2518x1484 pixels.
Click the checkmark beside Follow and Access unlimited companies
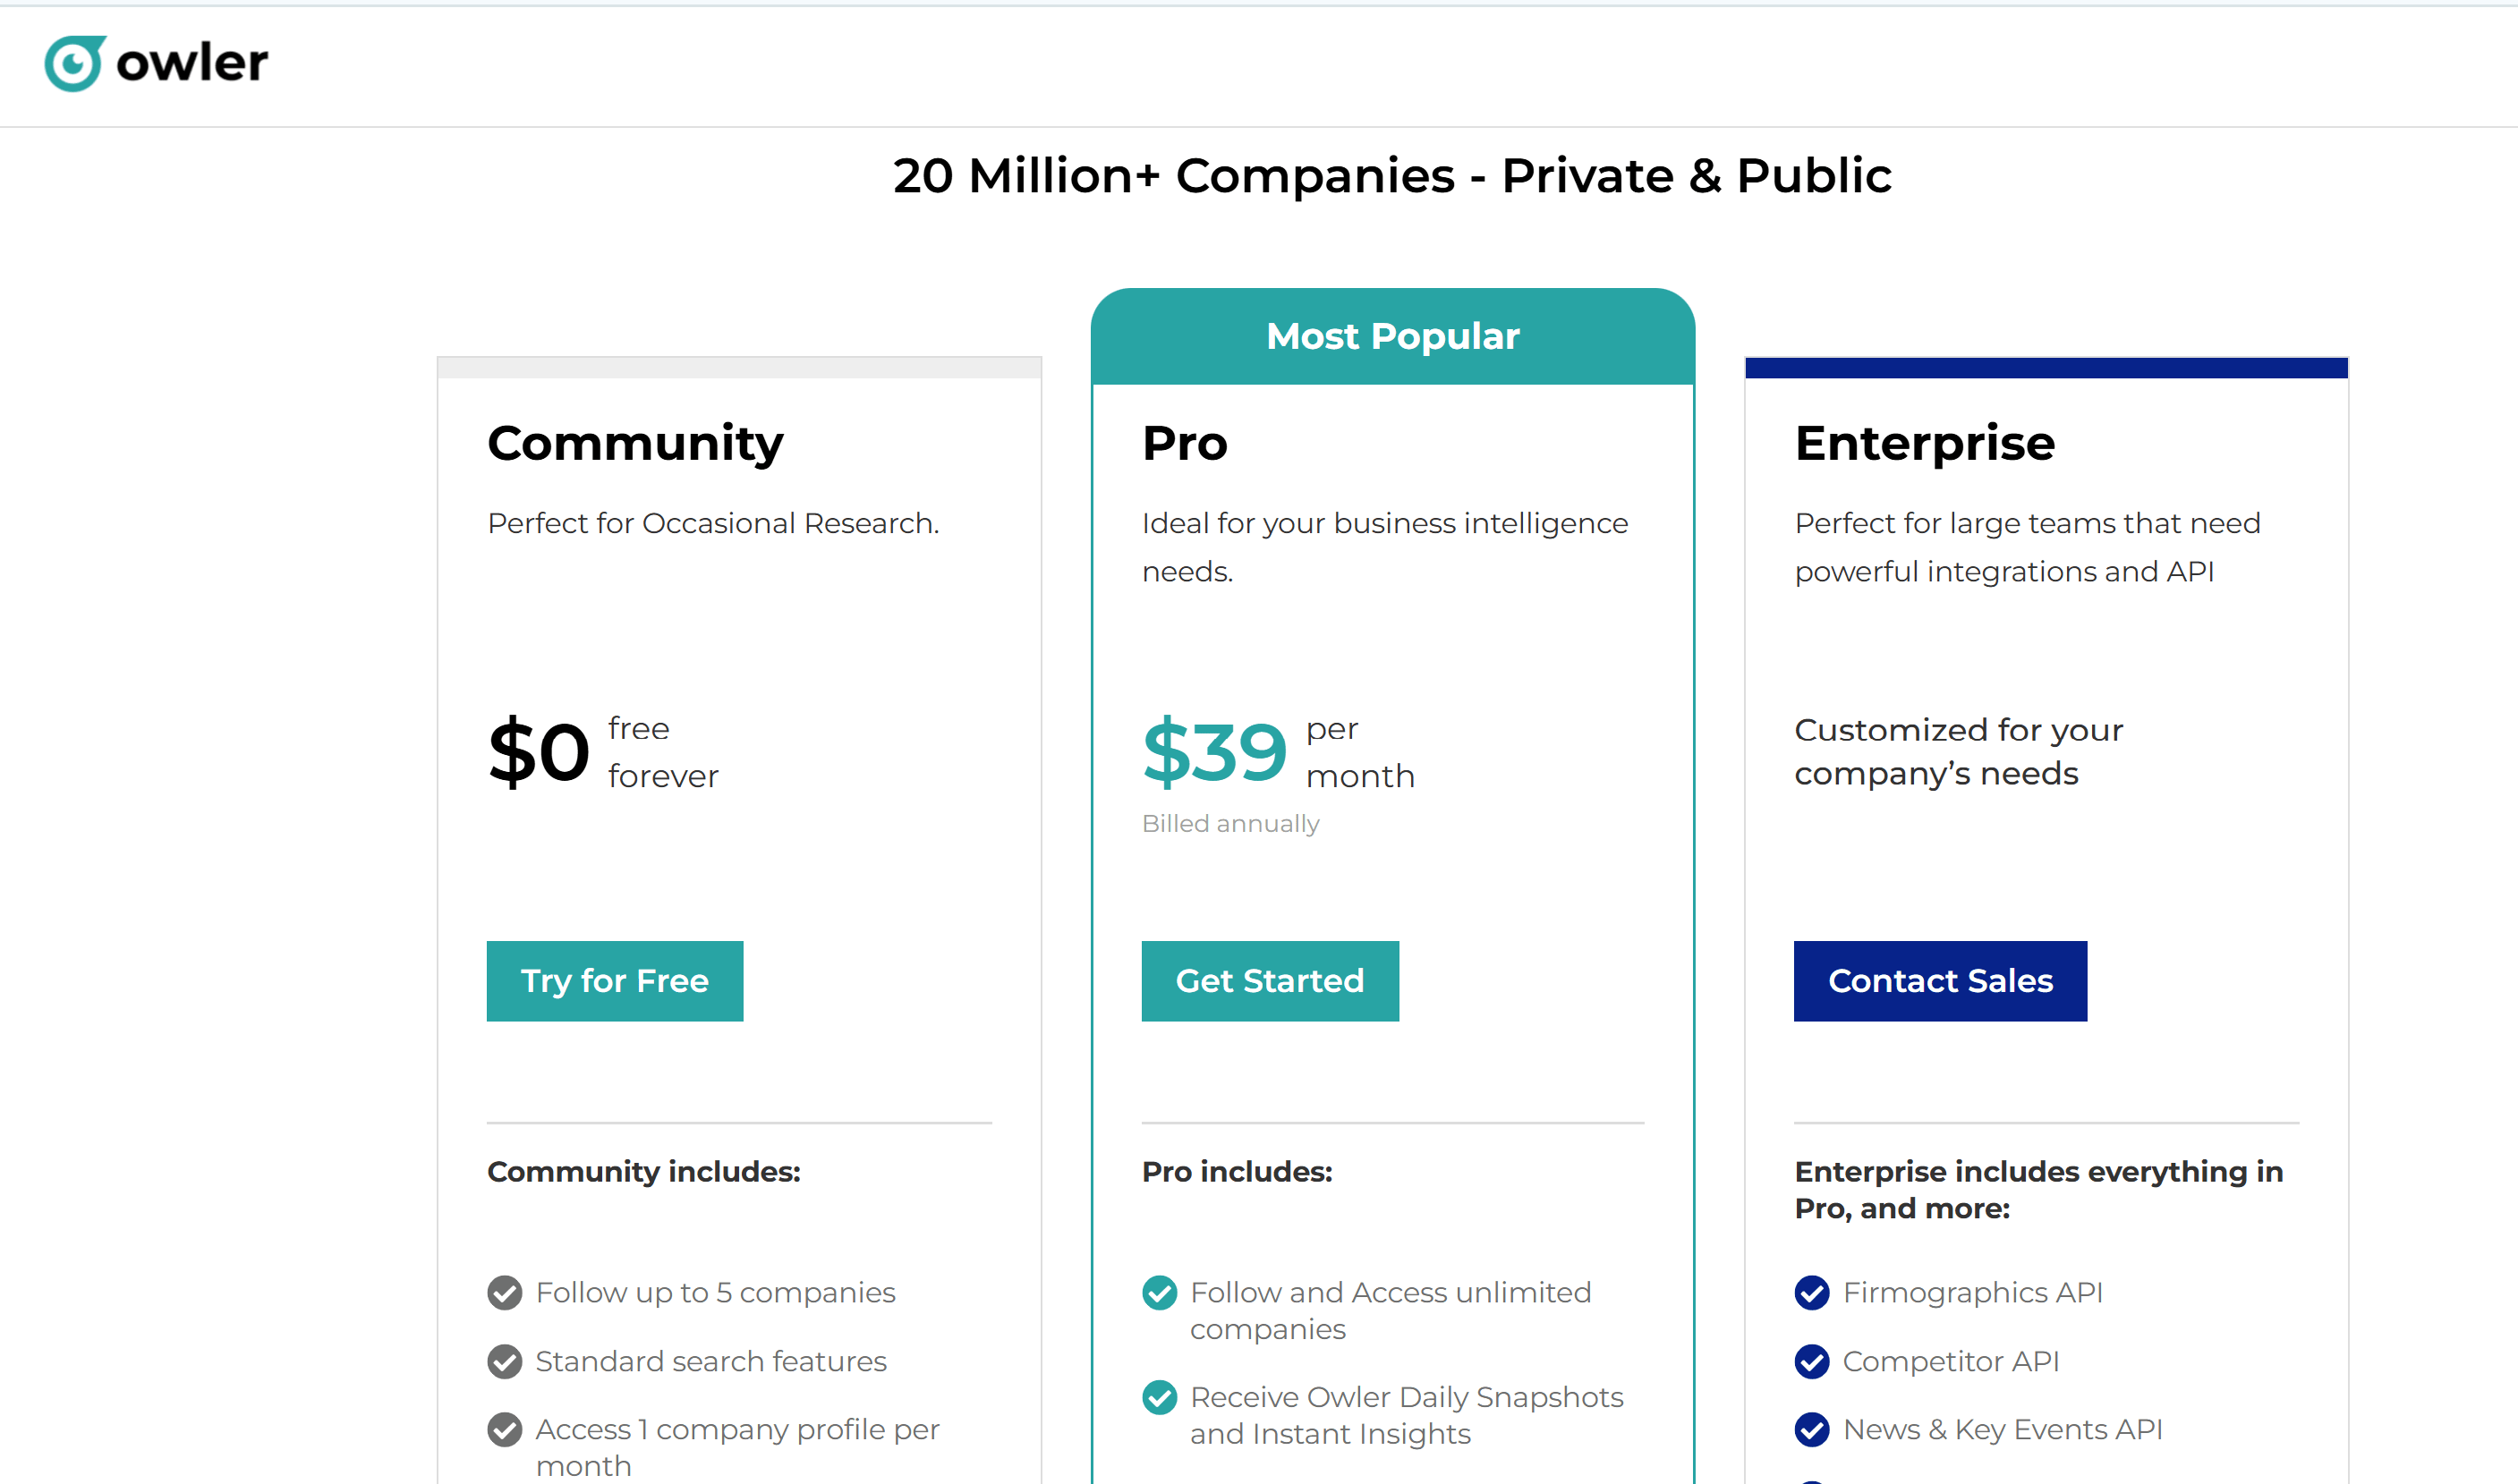pos(1159,1292)
